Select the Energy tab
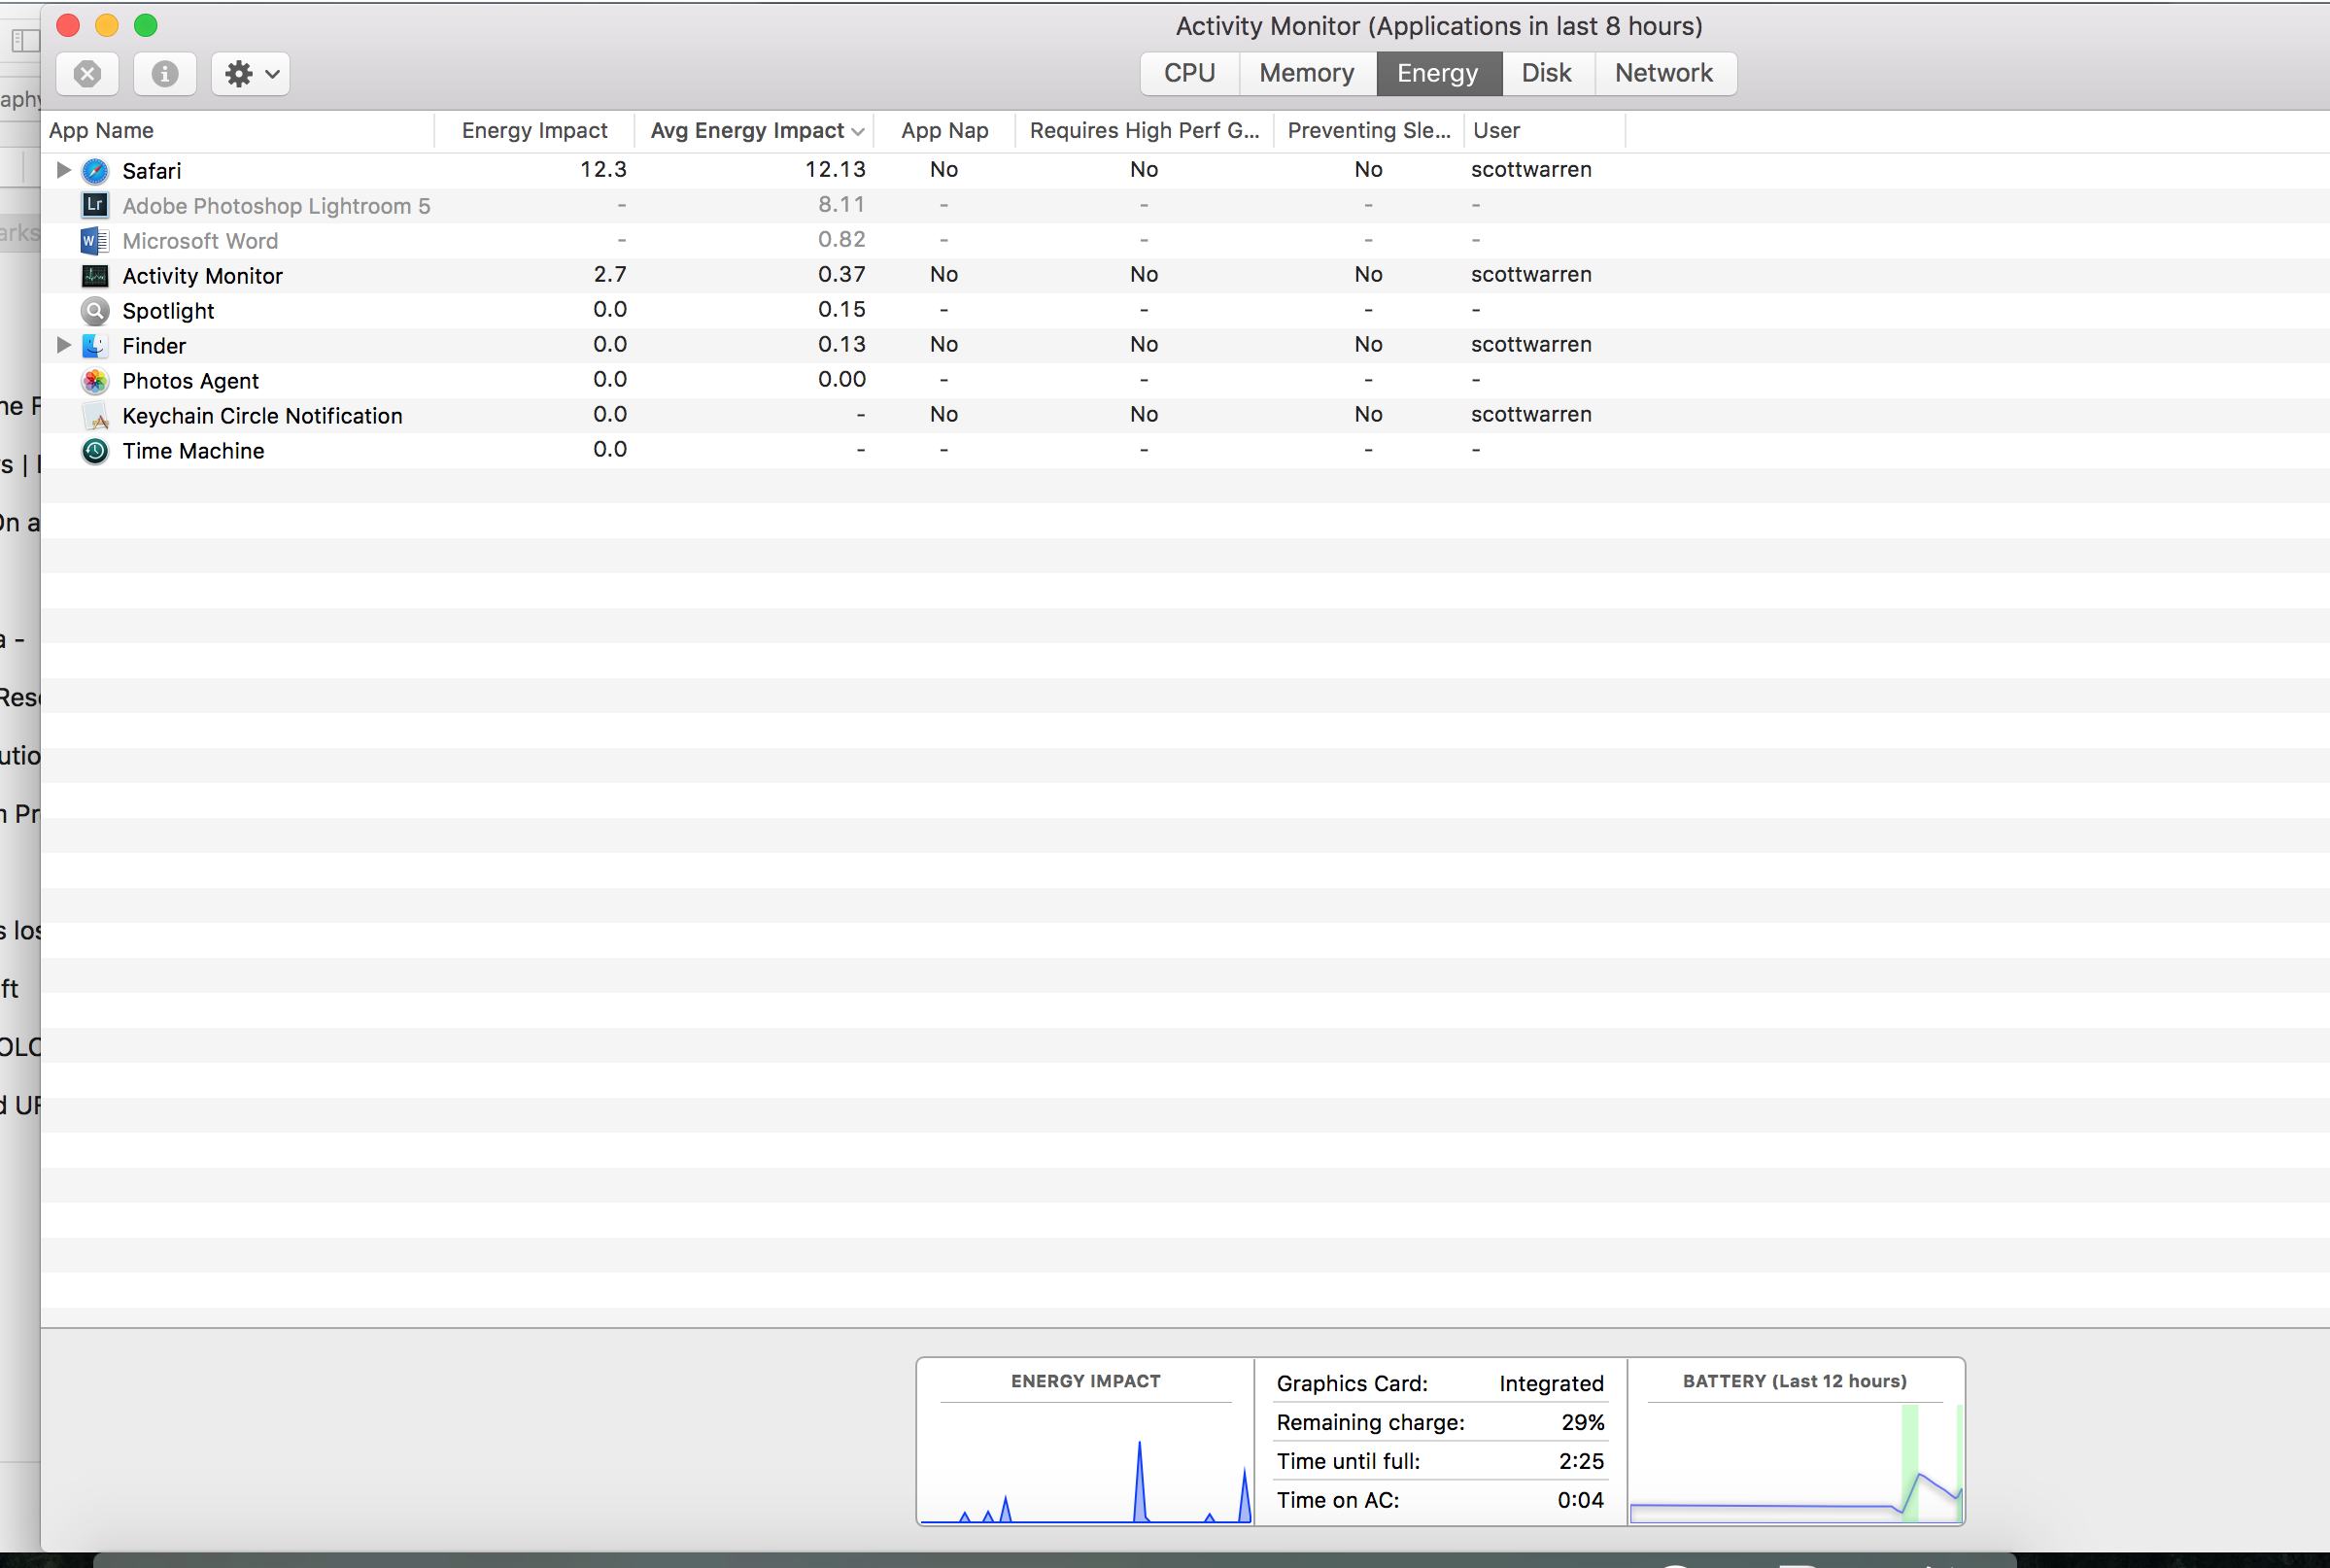This screenshot has width=2330, height=1568. 1438,73
